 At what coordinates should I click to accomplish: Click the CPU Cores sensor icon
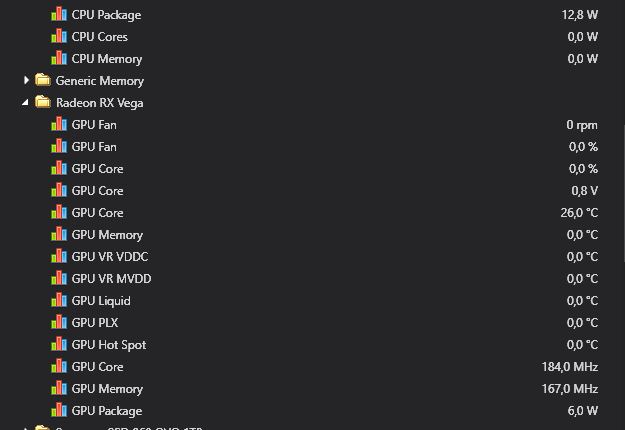click(59, 37)
